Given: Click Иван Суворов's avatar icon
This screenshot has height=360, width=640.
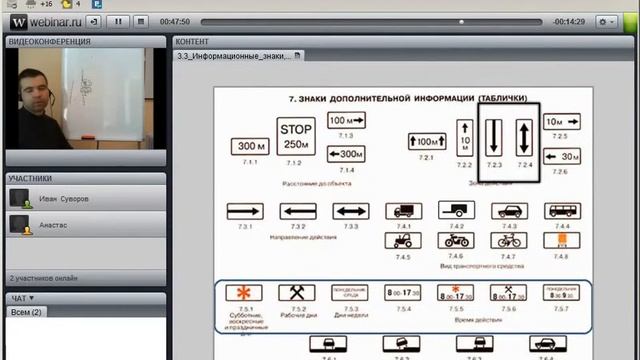Looking at the screenshot, I should [20, 198].
